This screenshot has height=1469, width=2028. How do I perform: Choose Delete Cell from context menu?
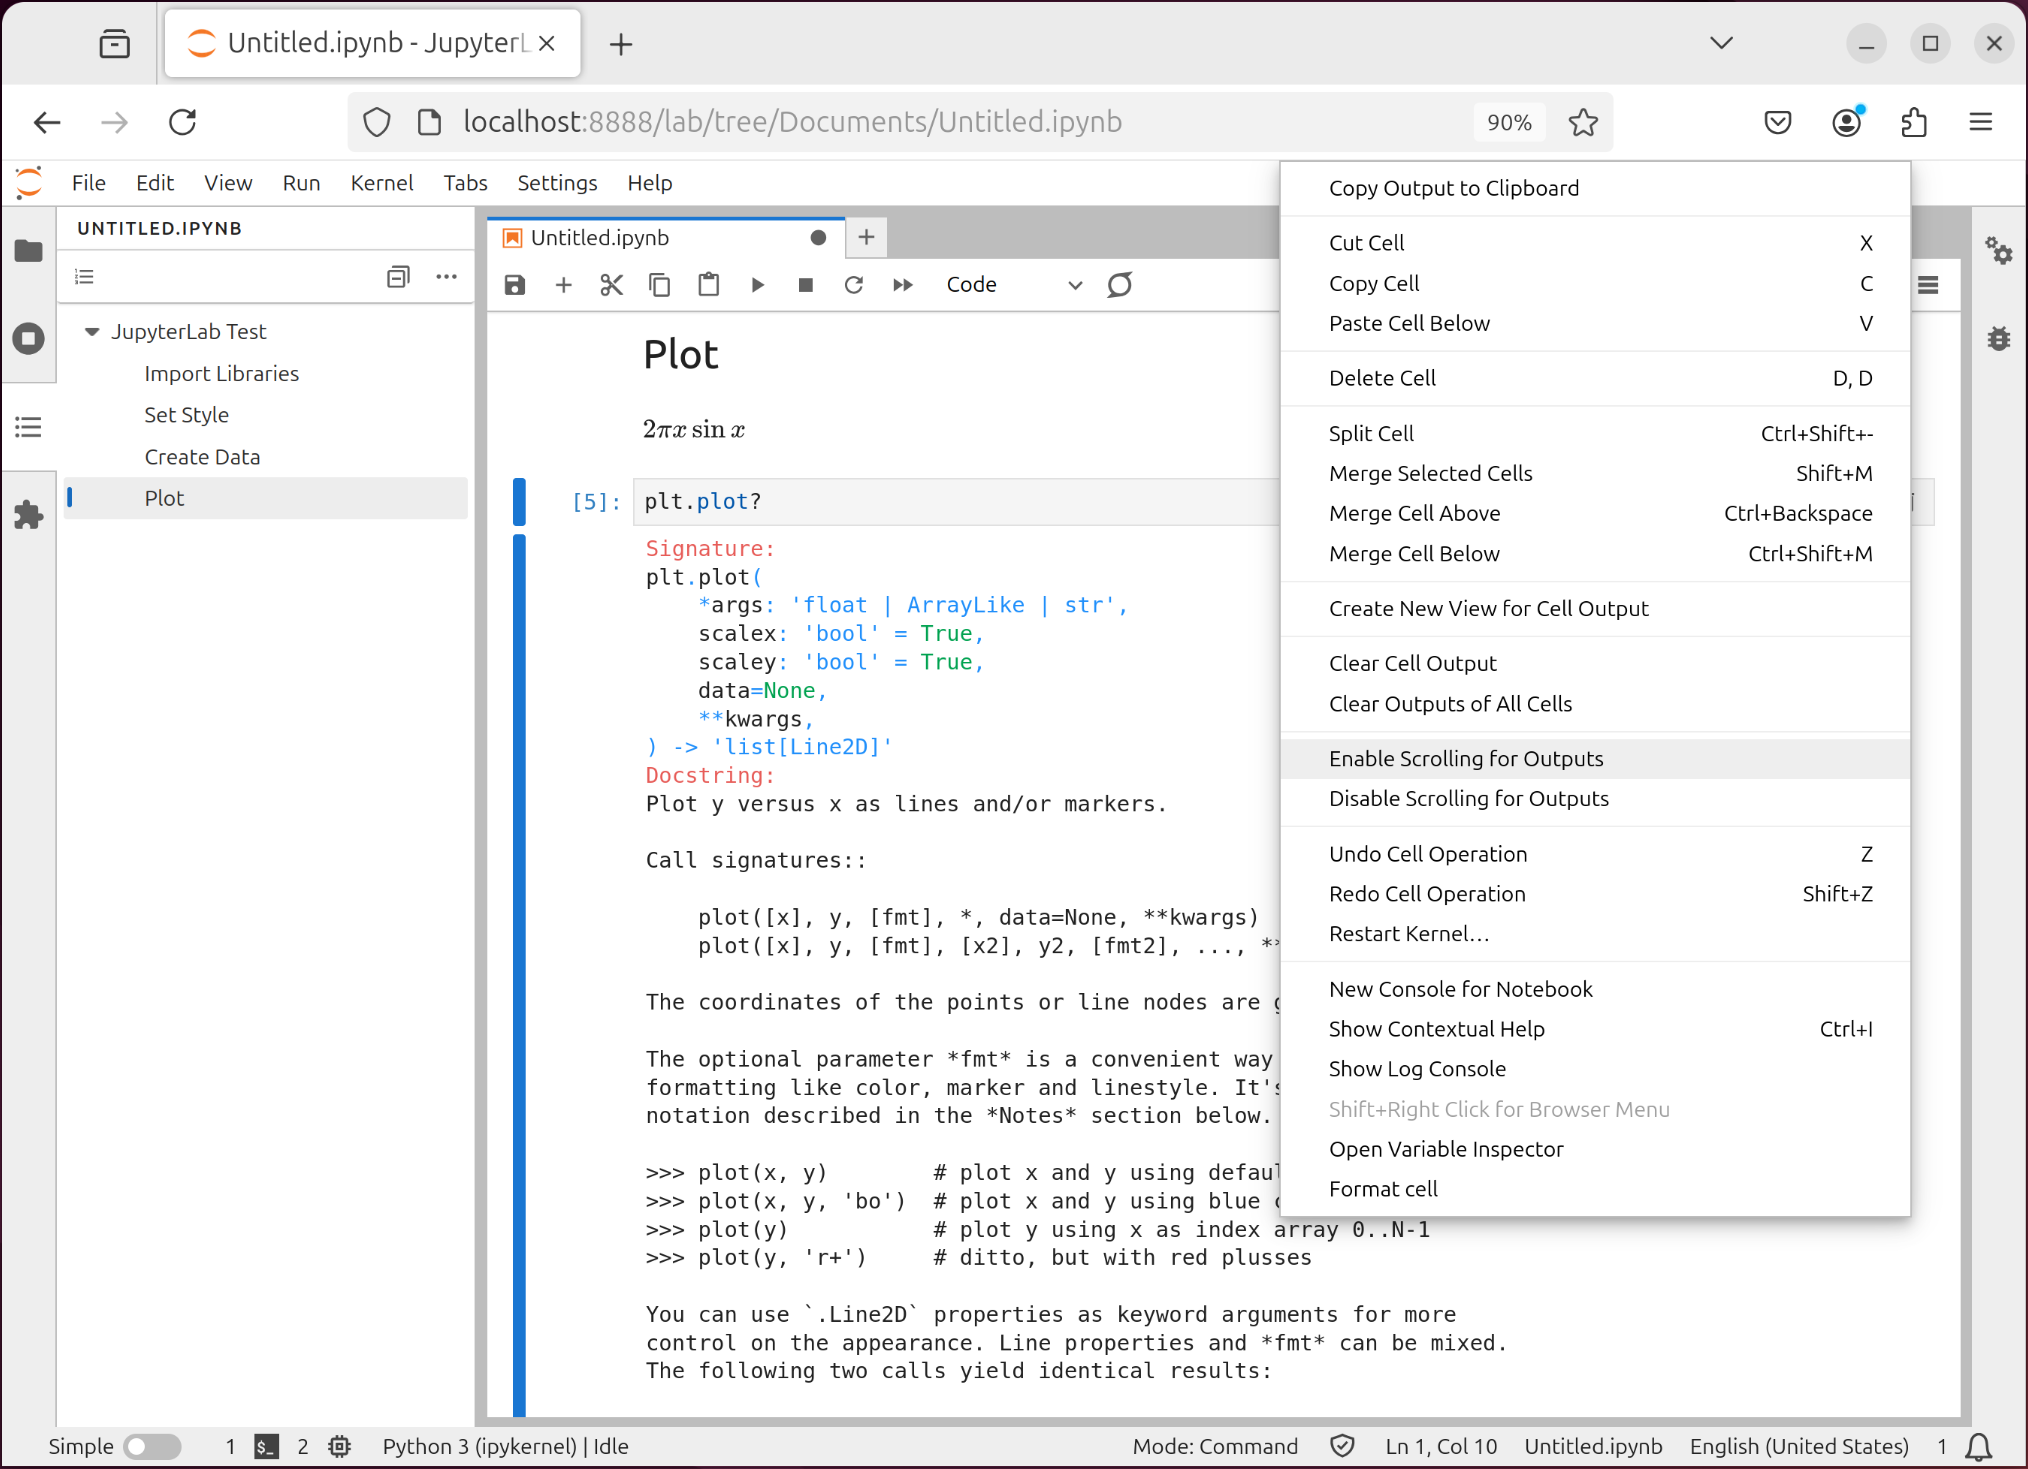(1595, 378)
